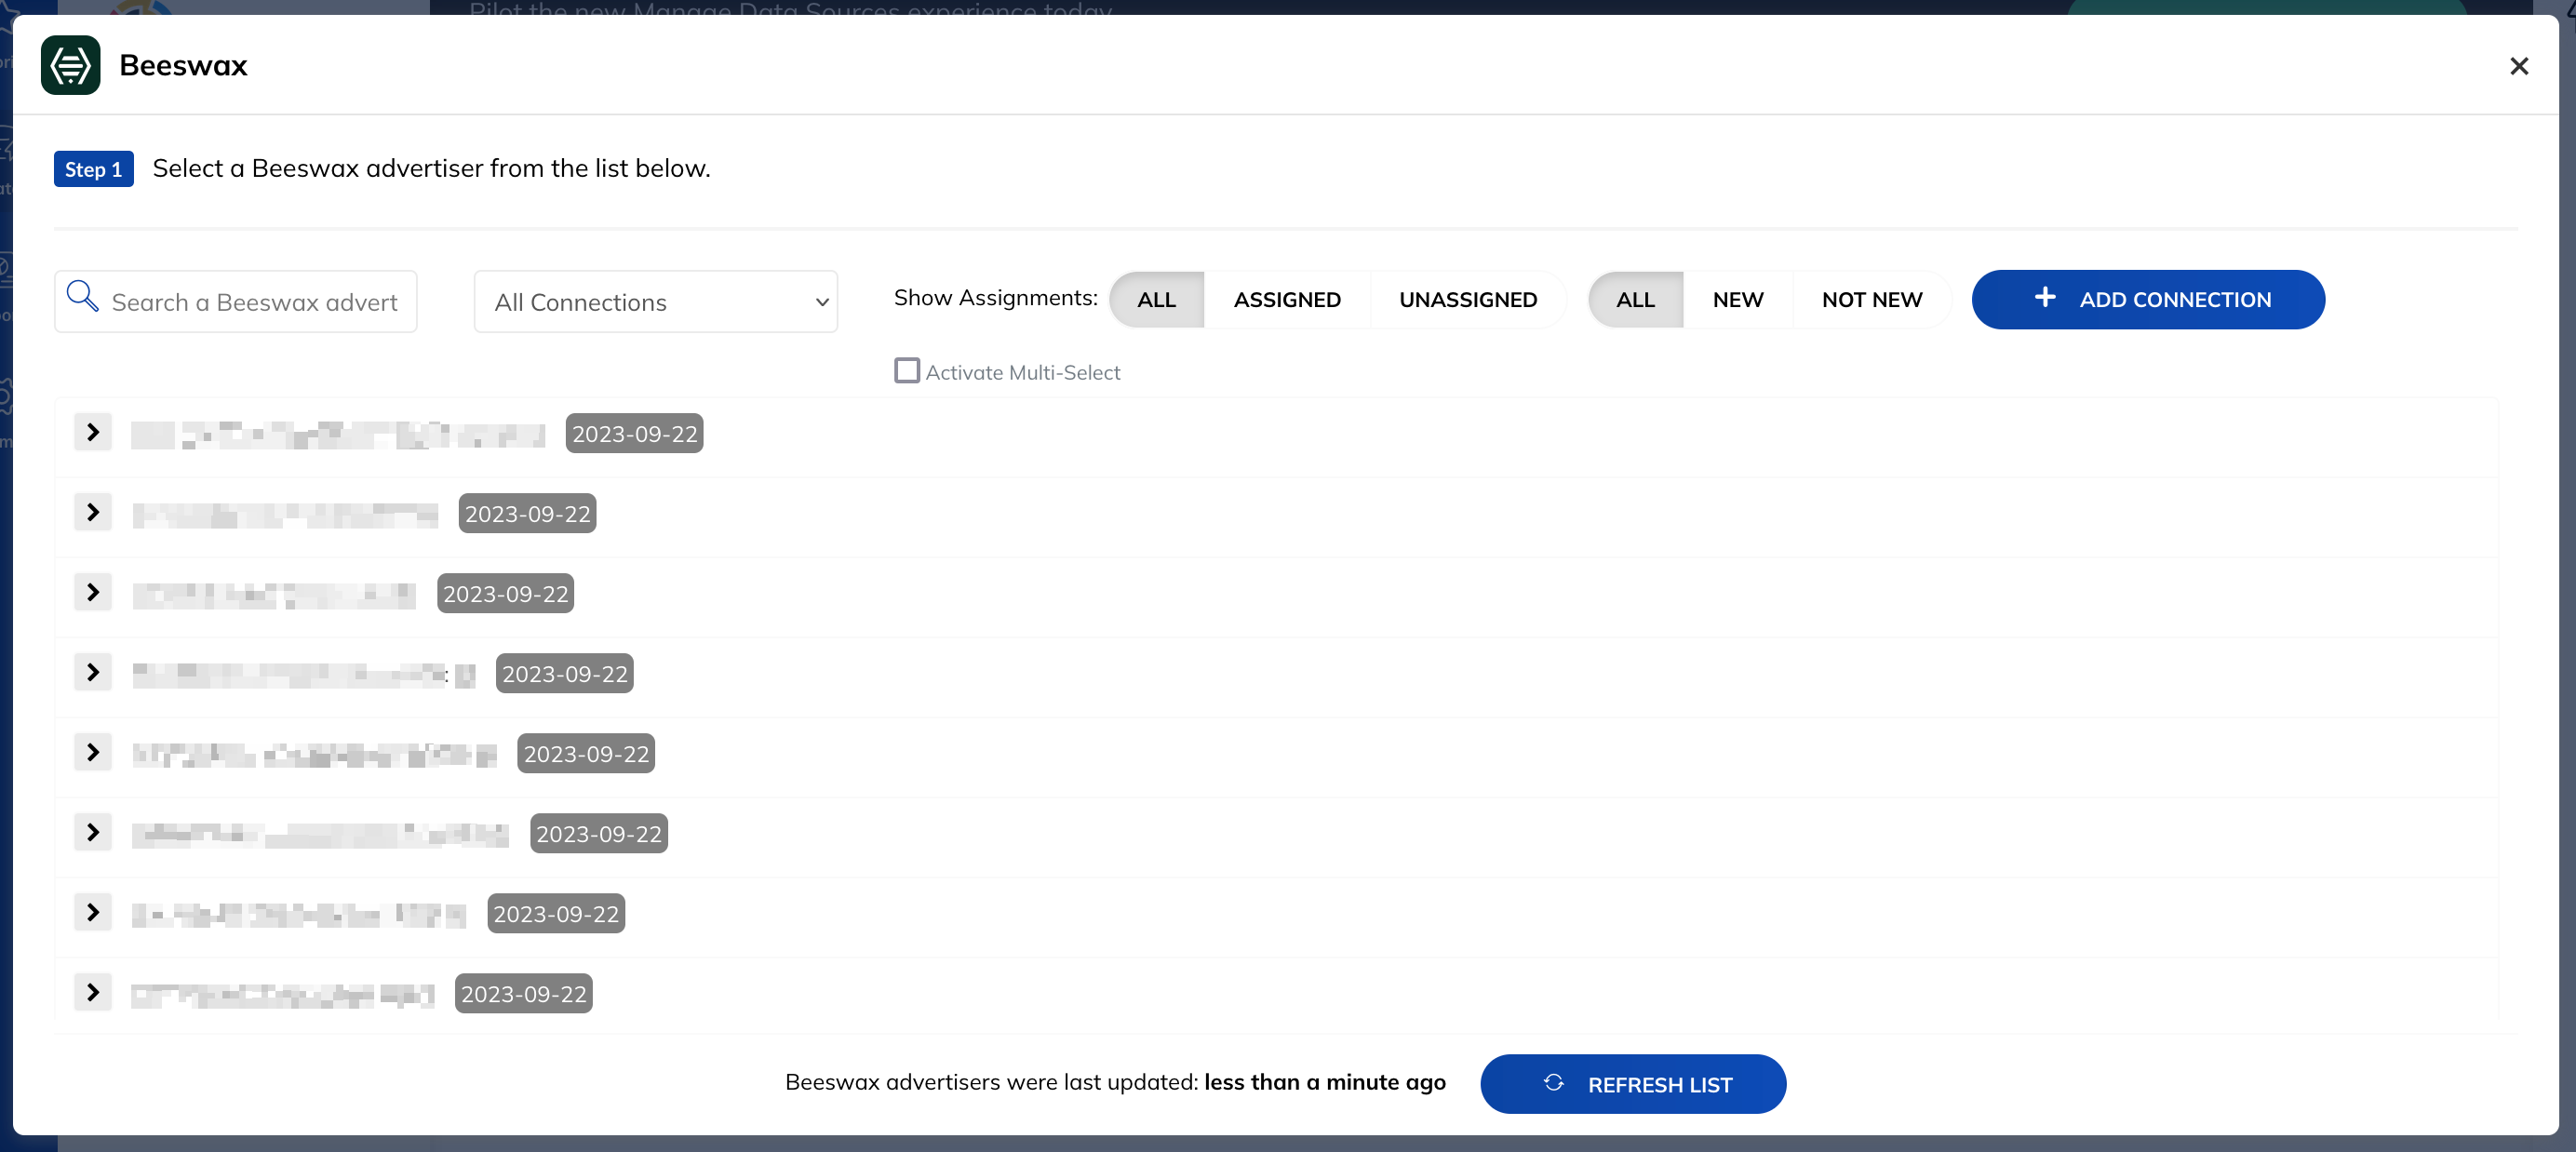The height and width of the screenshot is (1152, 2576).
Task: Expand the fifth advertiser row
Action: point(93,752)
